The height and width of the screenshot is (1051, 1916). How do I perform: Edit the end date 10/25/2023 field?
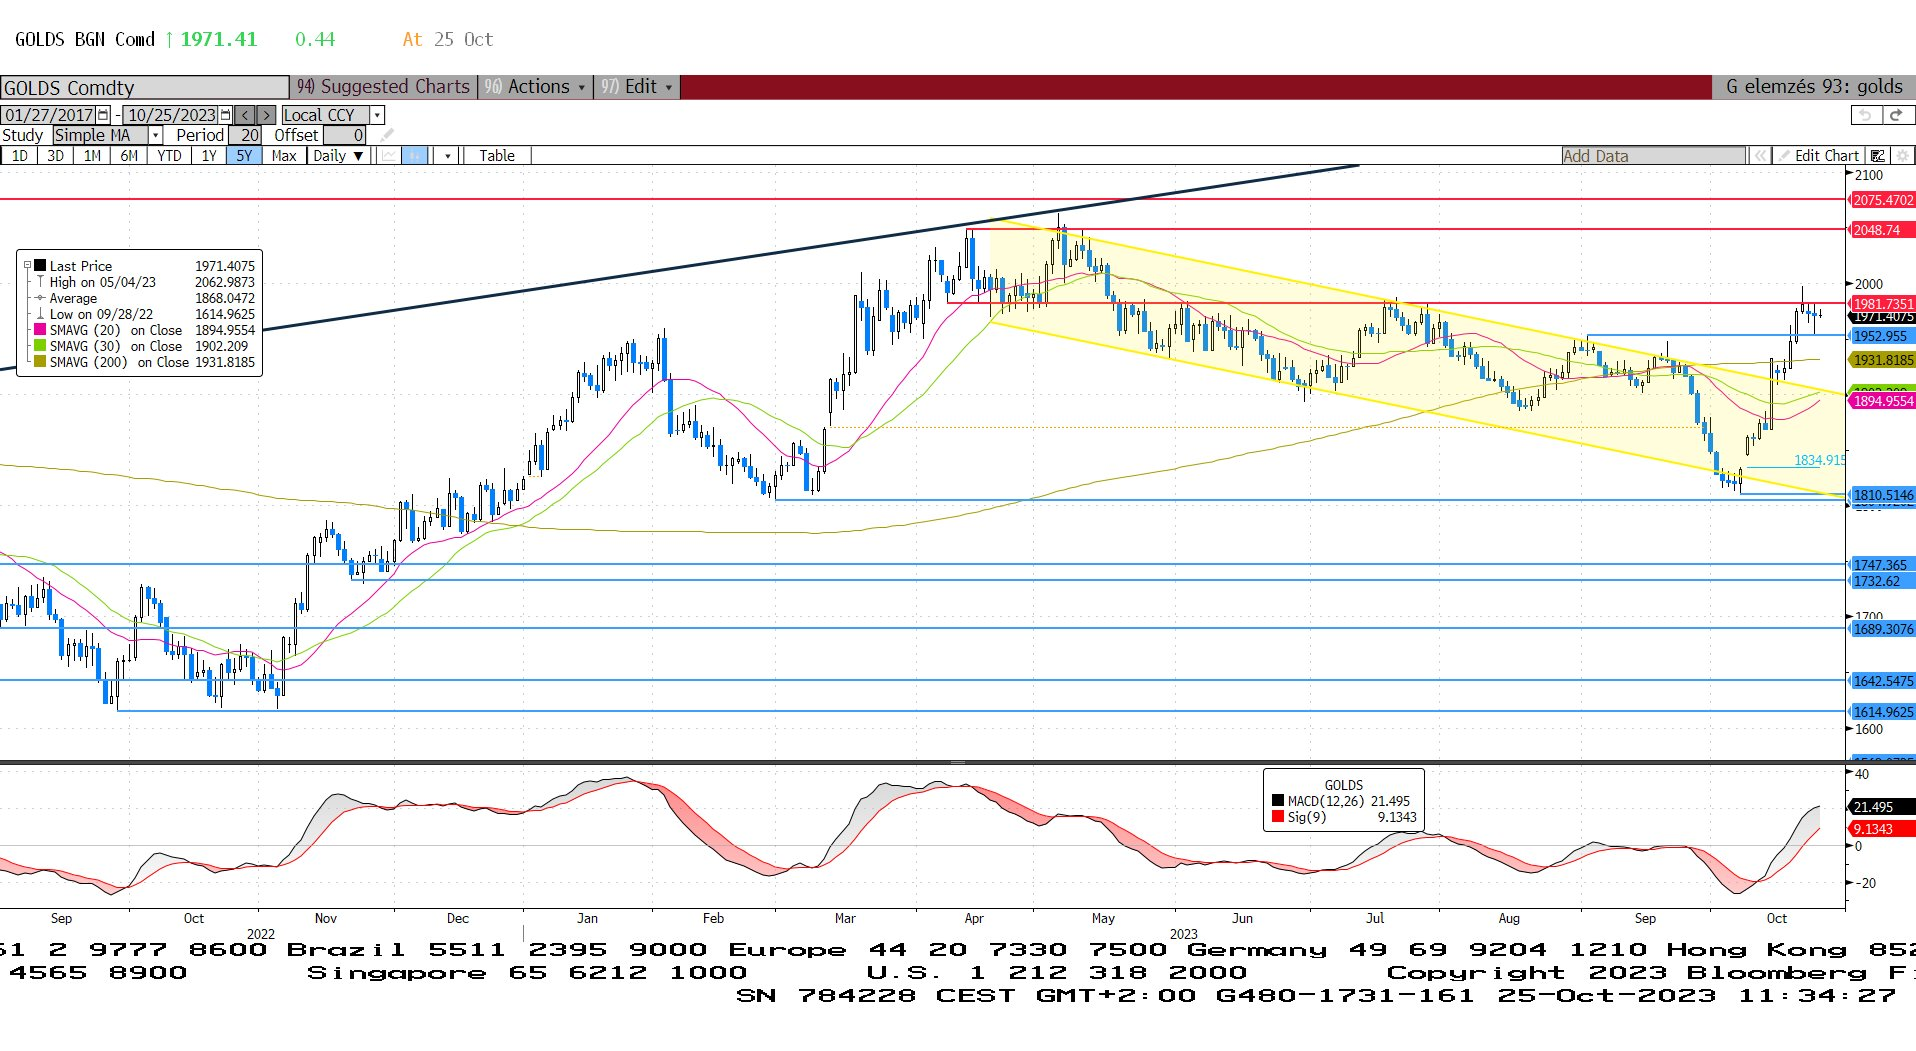(171, 115)
